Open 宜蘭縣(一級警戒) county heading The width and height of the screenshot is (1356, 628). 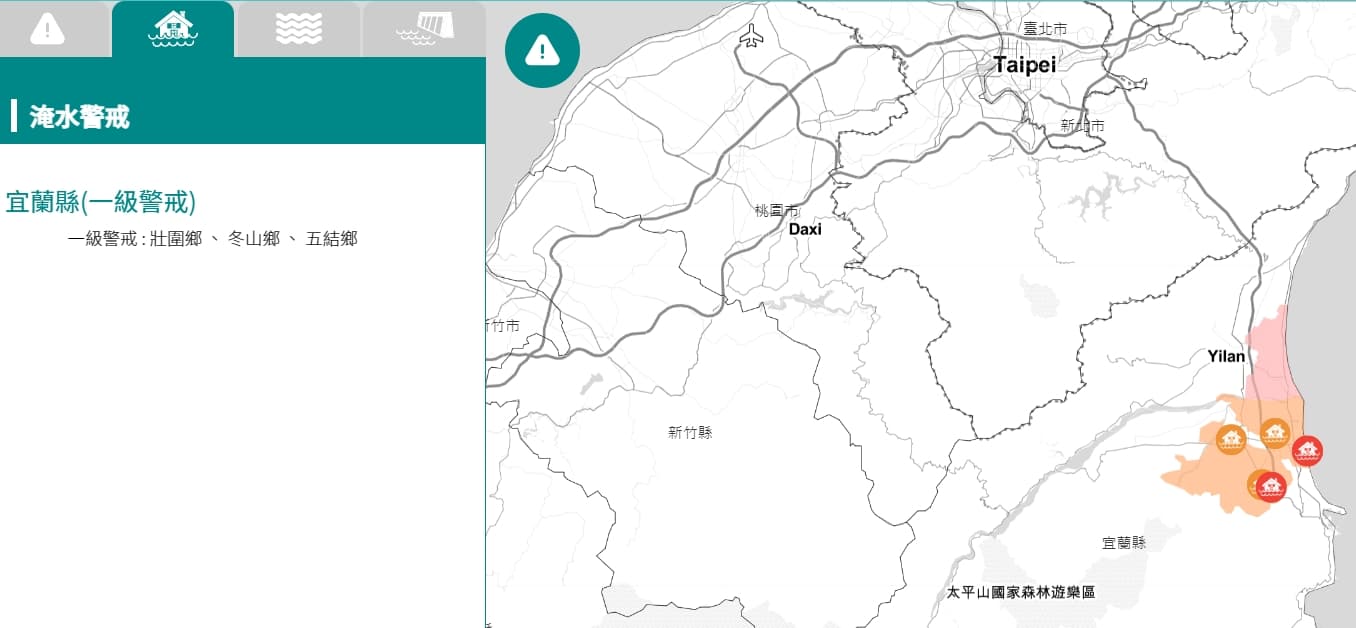pos(101,202)
